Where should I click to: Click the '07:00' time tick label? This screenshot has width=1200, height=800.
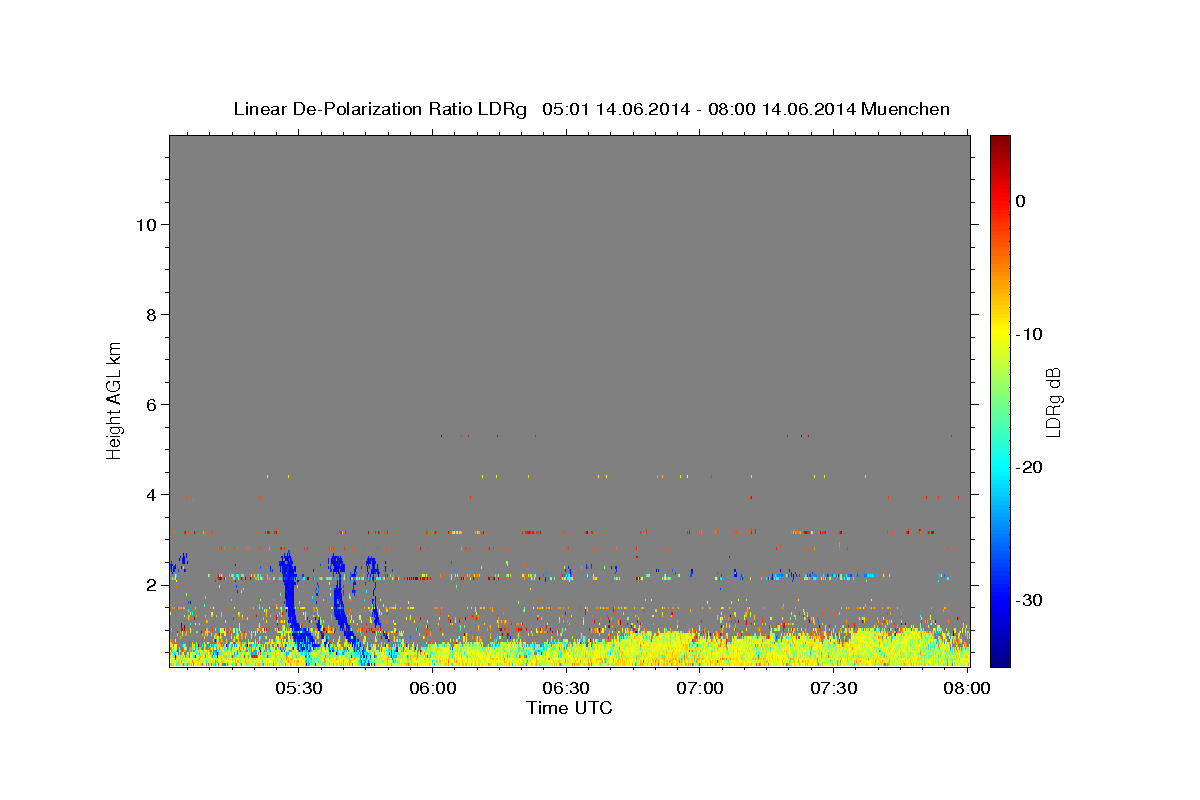pos(700,689)
